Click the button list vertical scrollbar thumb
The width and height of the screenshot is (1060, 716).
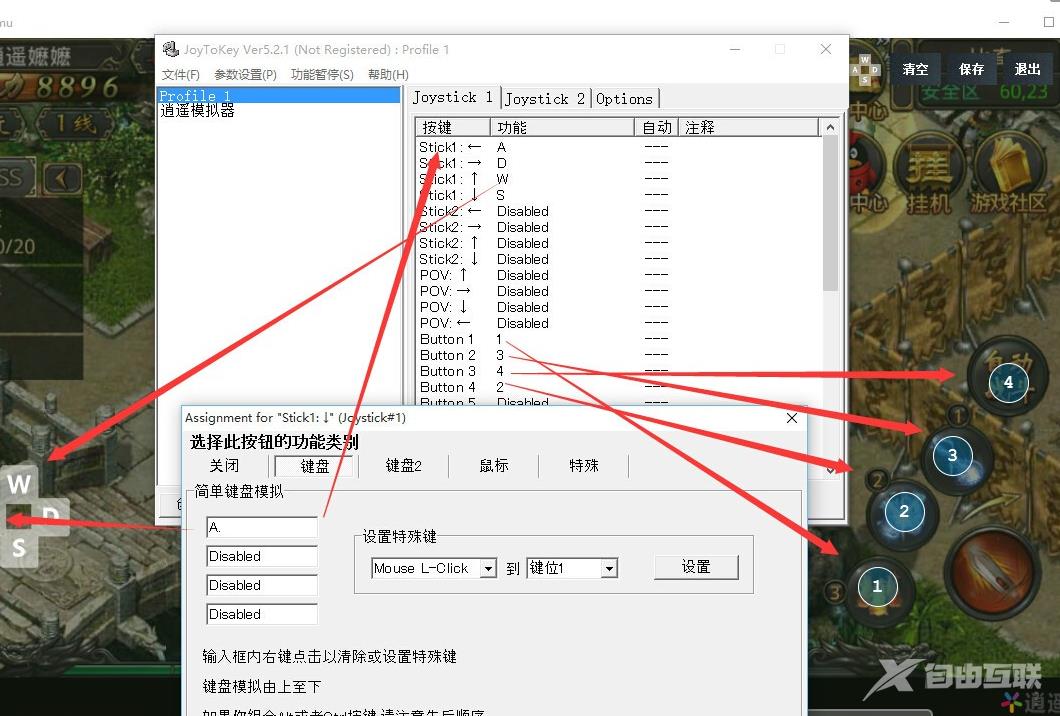point(831,214)
